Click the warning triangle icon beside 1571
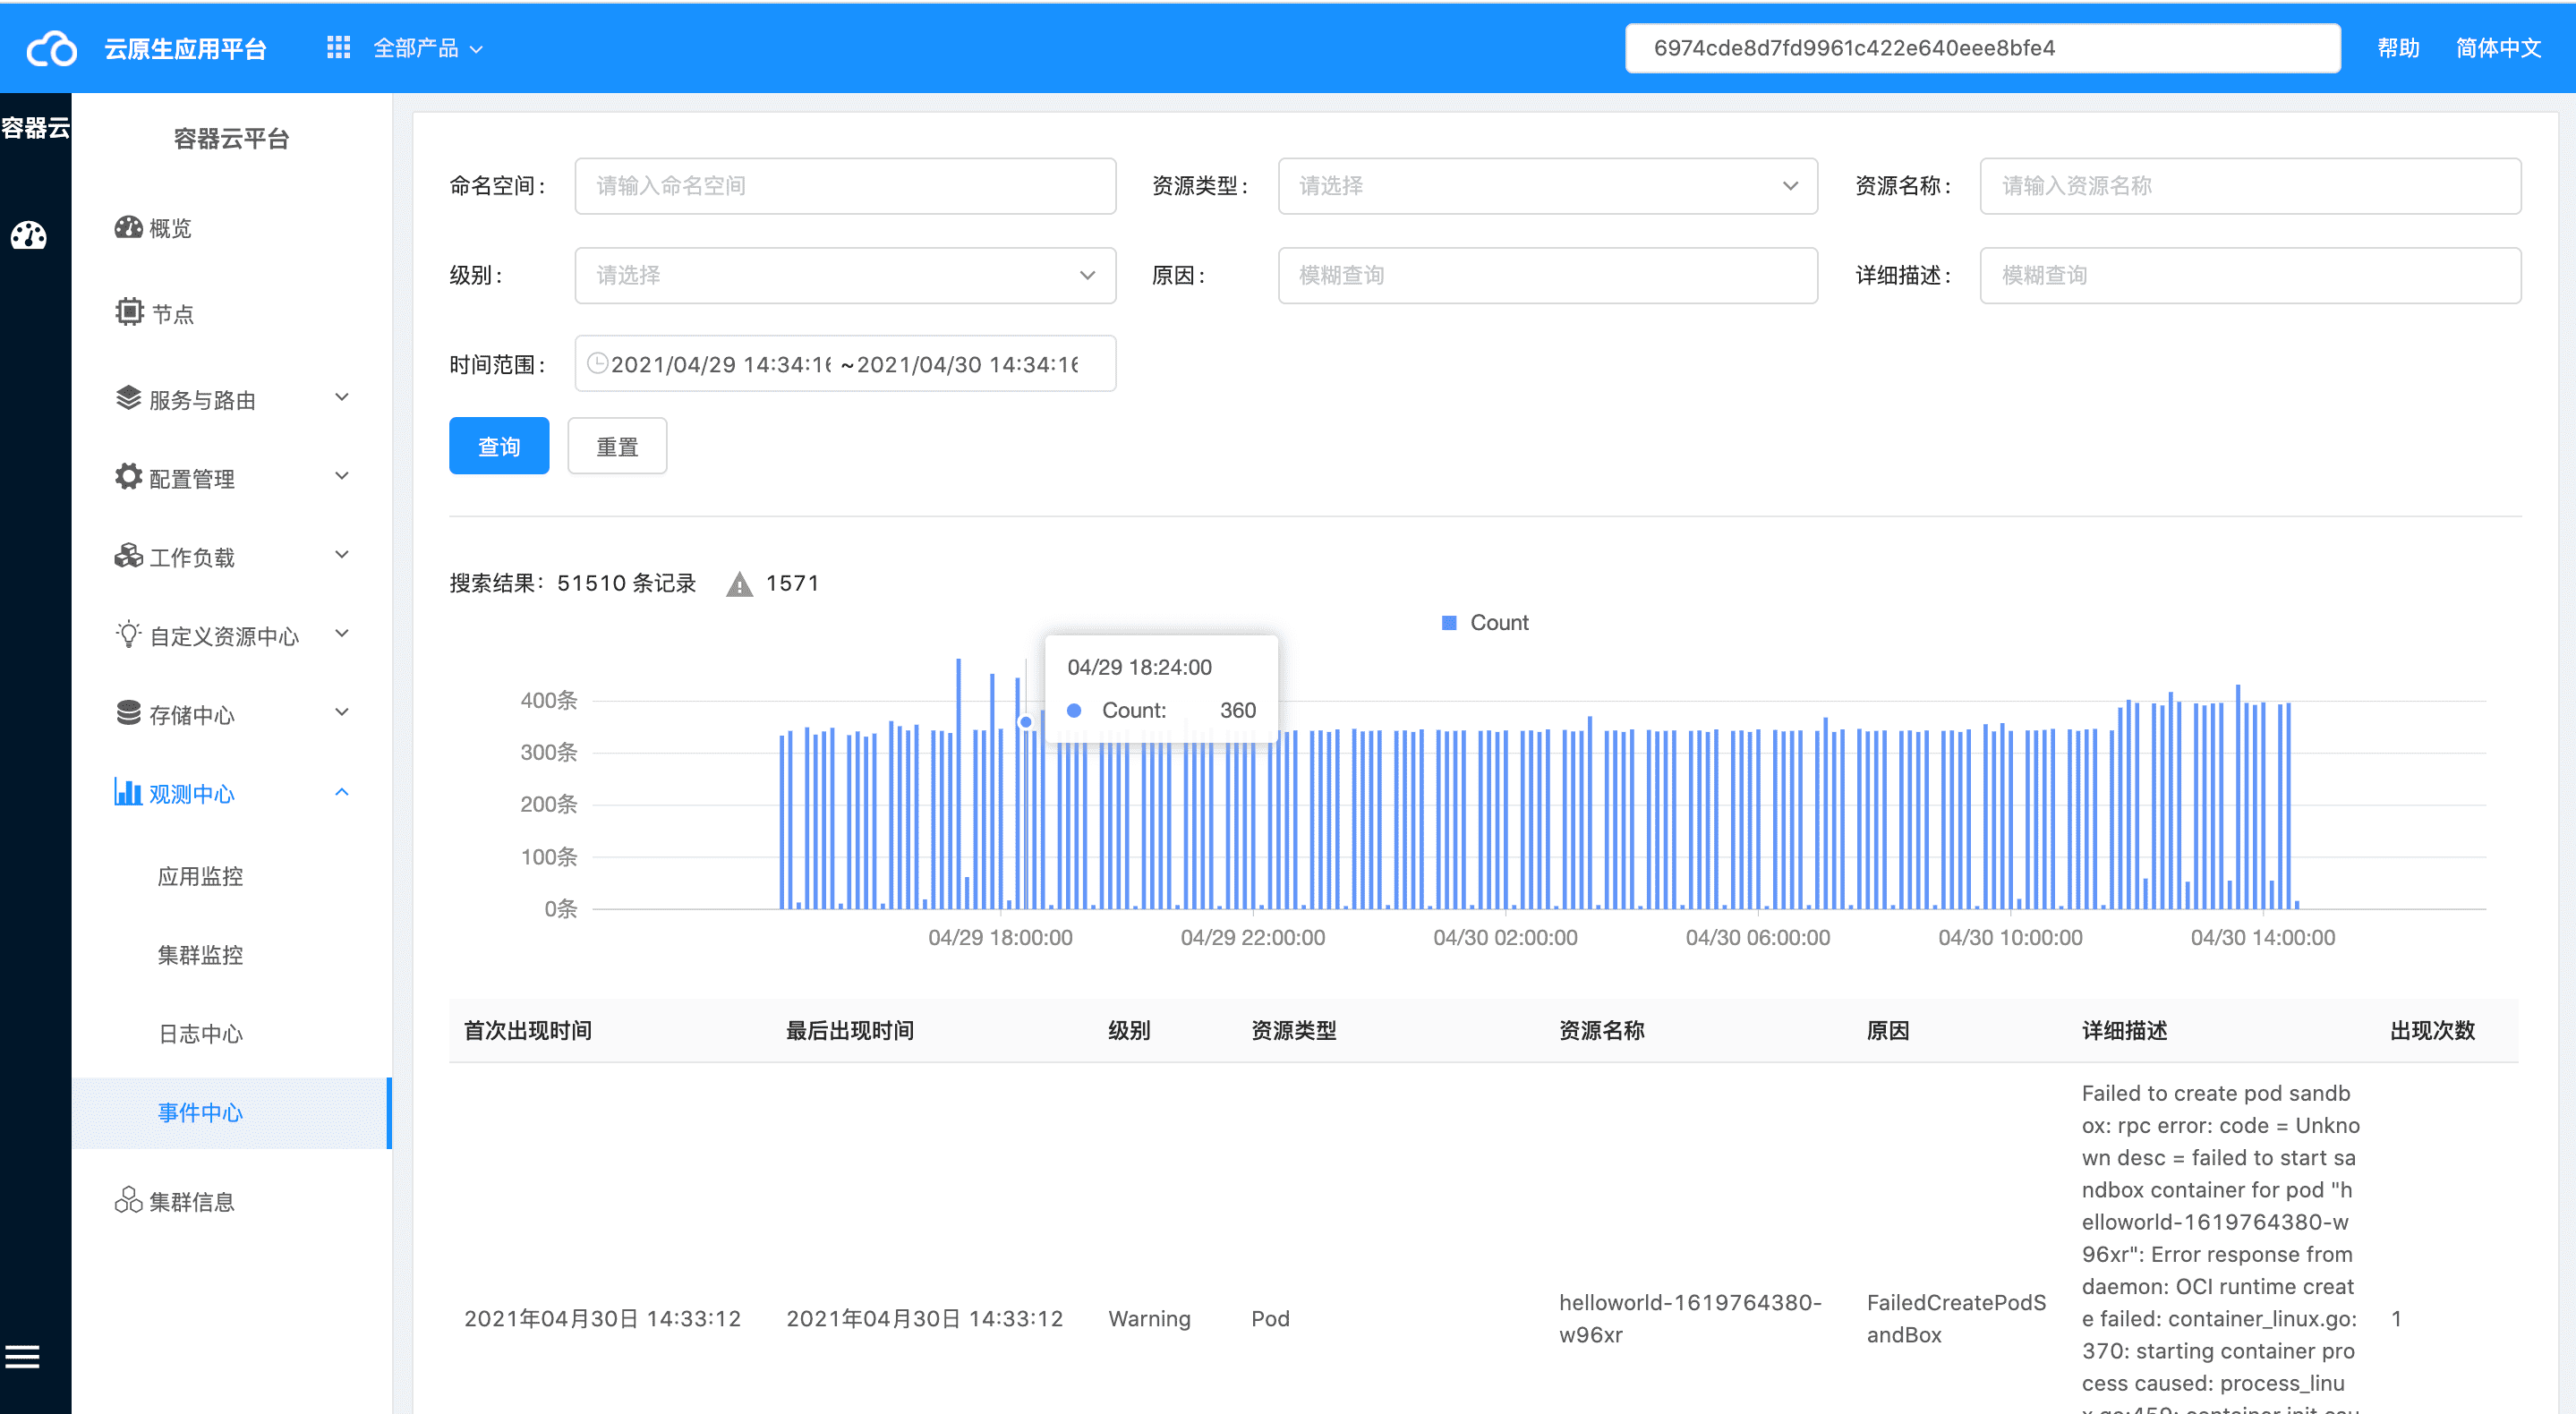 click(739, 584)
